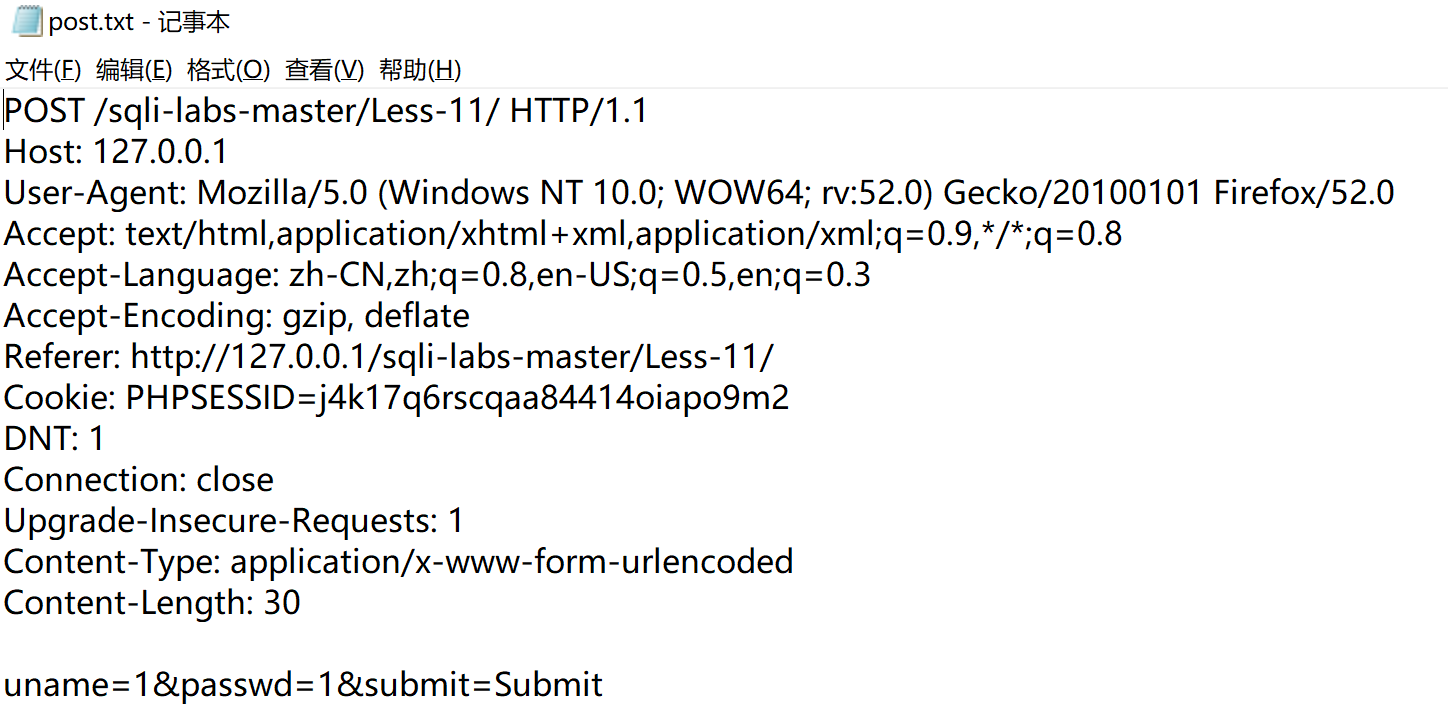This screenshot has width=1448, height=727.
Task: Click the Referer URL text
Action: coord(452,357)
